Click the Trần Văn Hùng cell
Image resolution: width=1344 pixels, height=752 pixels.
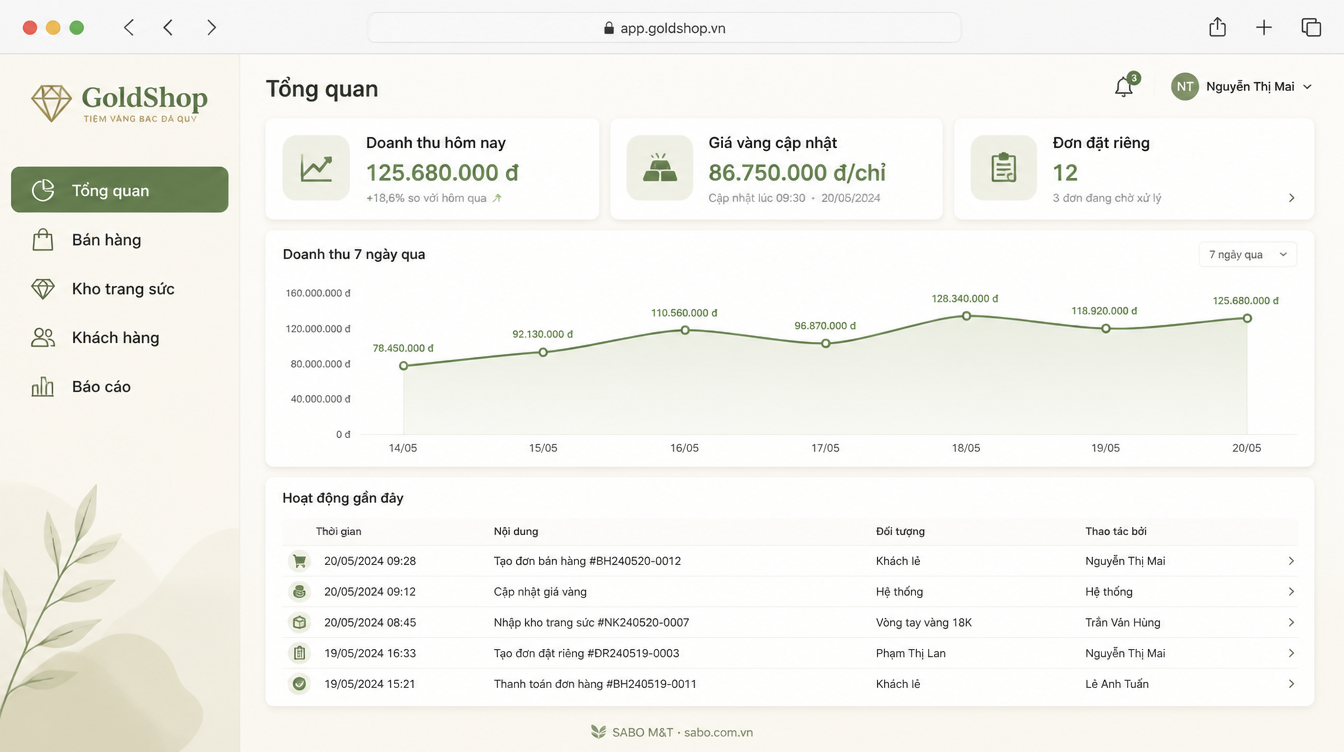pos(1123,623)
